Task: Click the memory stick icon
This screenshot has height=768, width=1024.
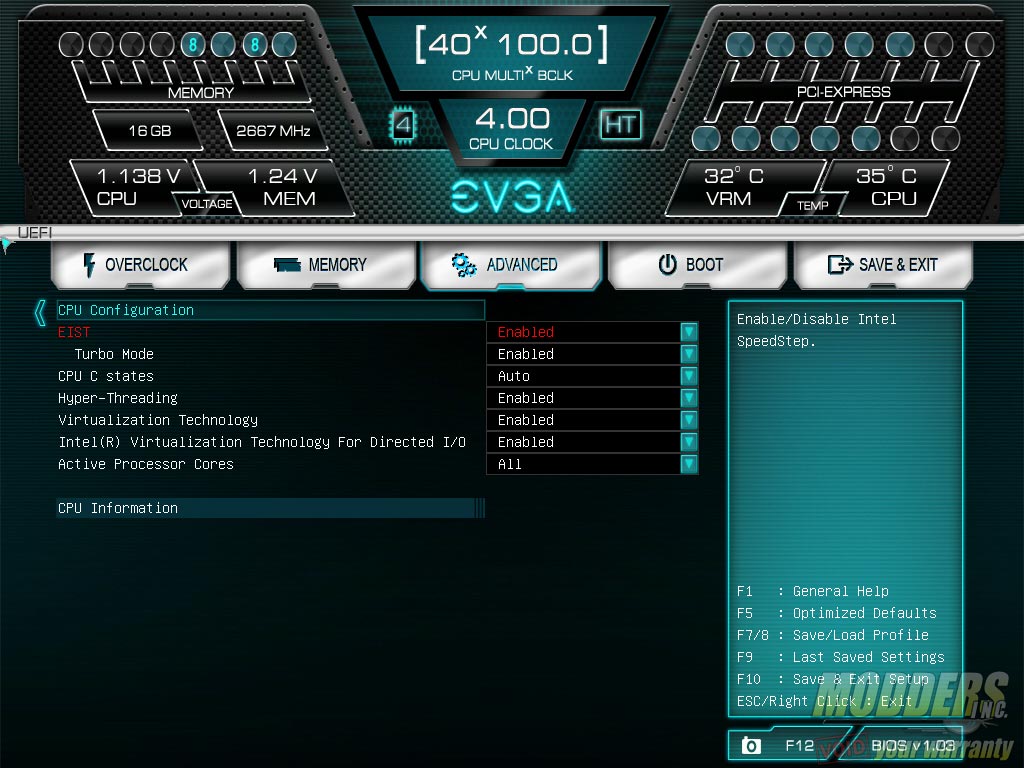Action: 287,264
